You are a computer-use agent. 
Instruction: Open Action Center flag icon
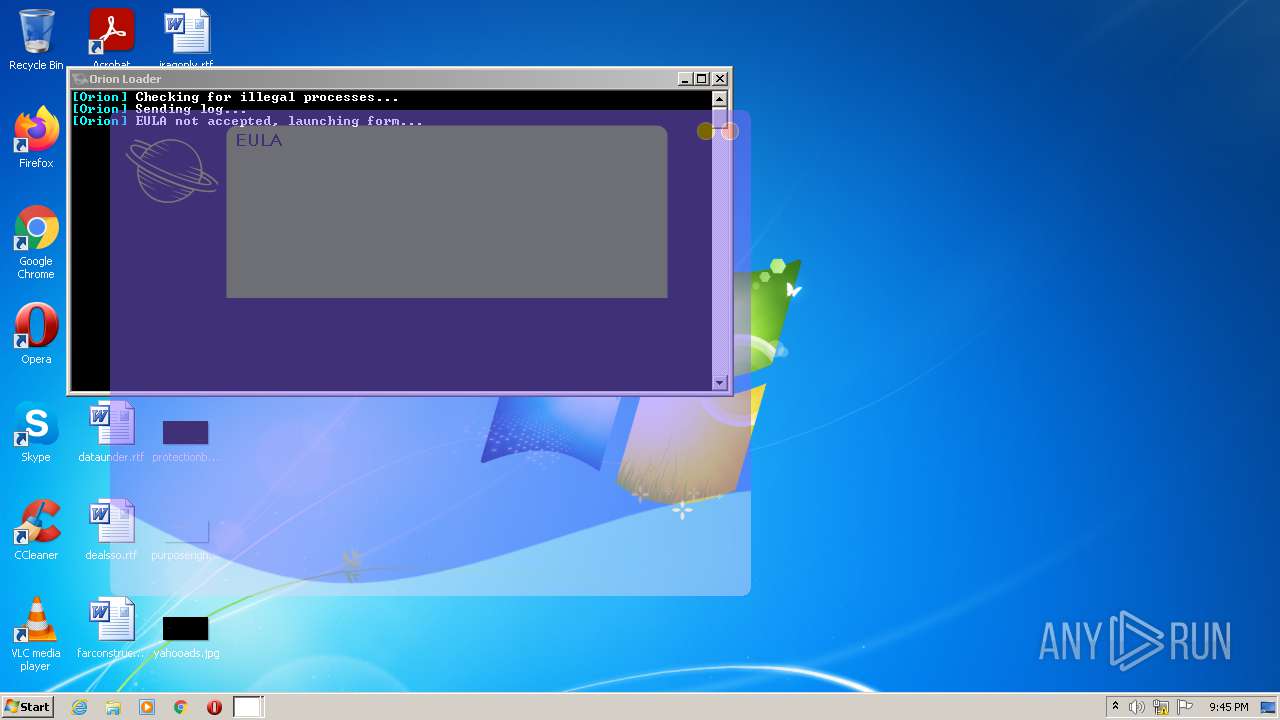pyautogui.click(x=1185, y=707)
